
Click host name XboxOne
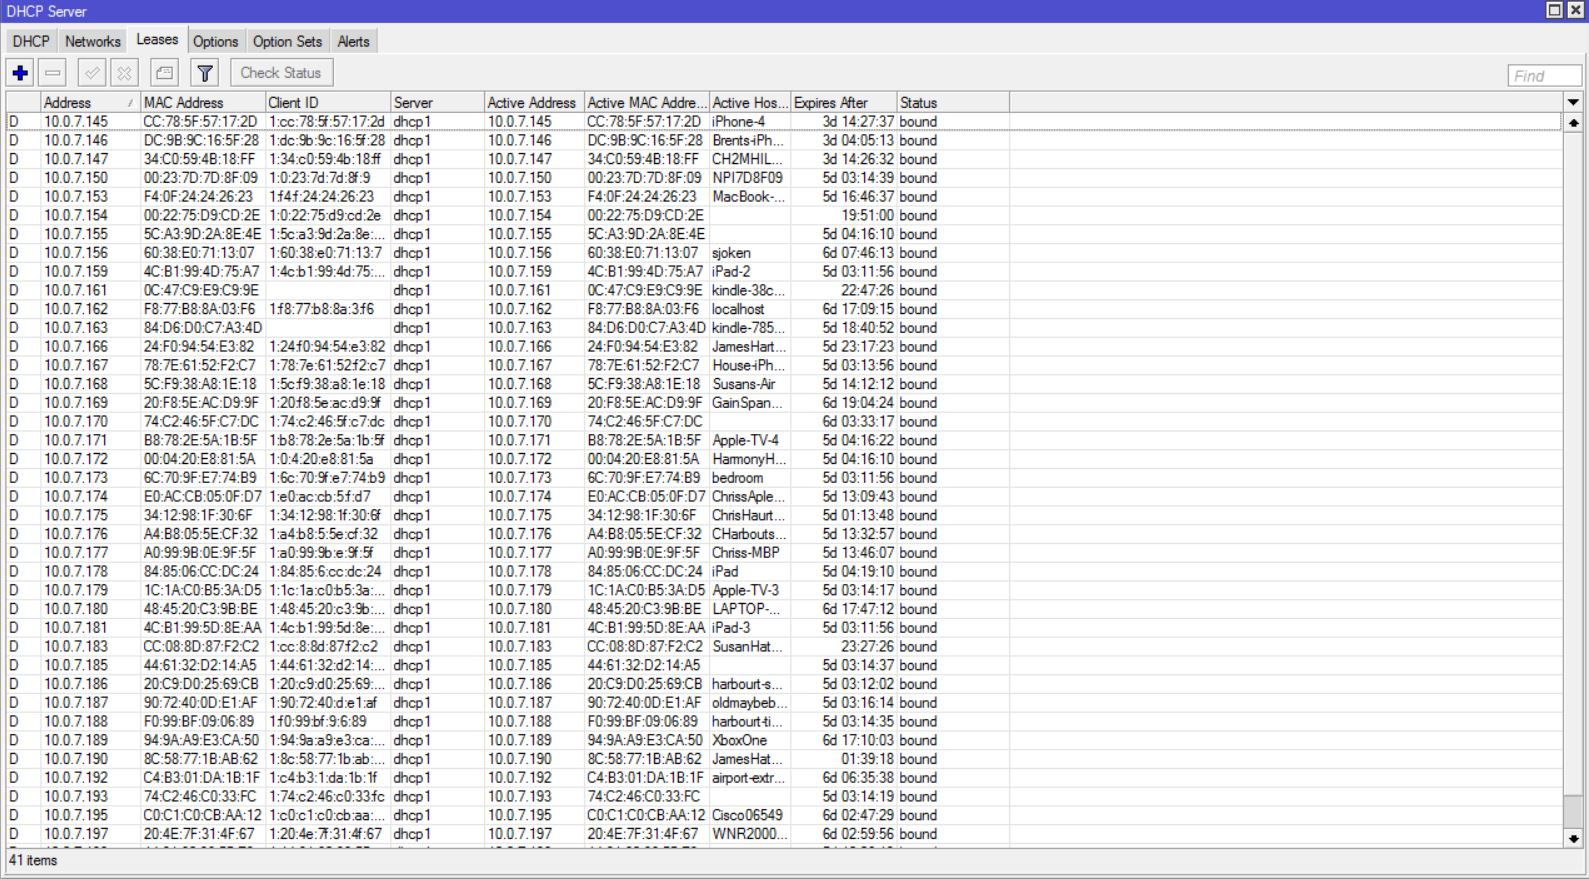pos(740,741)
